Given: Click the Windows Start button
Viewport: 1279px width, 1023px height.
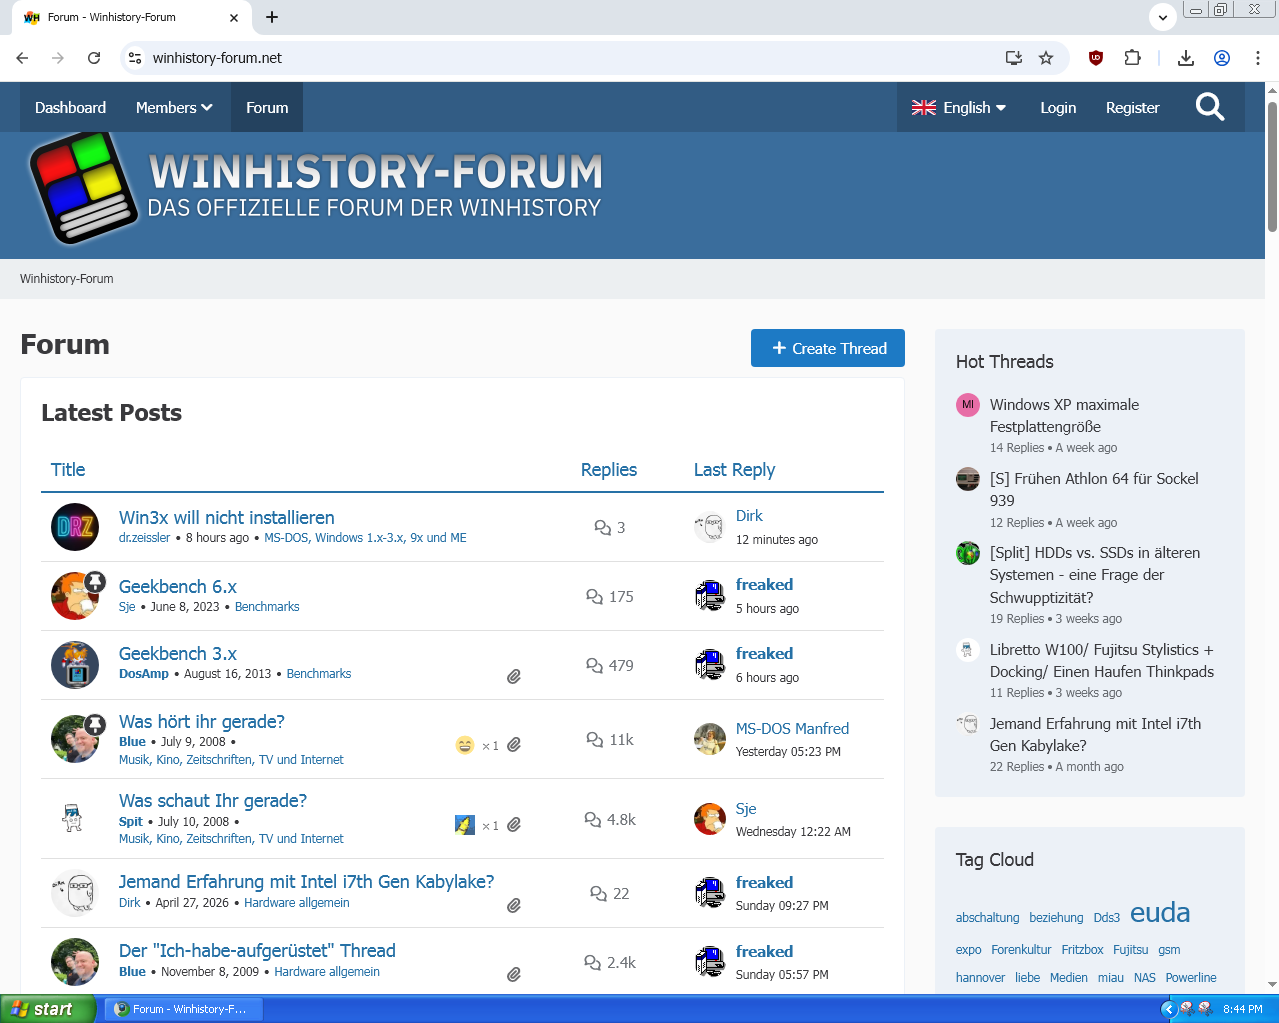Looking at the screenshot, I should click(48, 1009).
